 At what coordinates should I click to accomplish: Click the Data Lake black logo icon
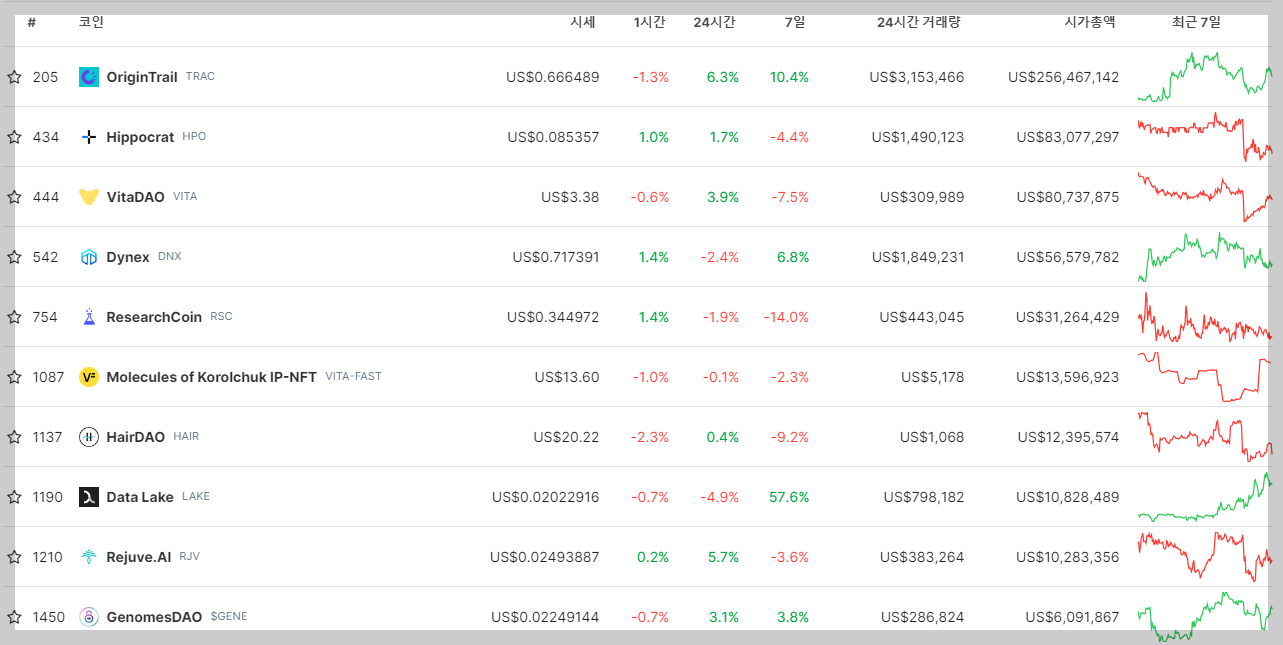click(89, 497)
